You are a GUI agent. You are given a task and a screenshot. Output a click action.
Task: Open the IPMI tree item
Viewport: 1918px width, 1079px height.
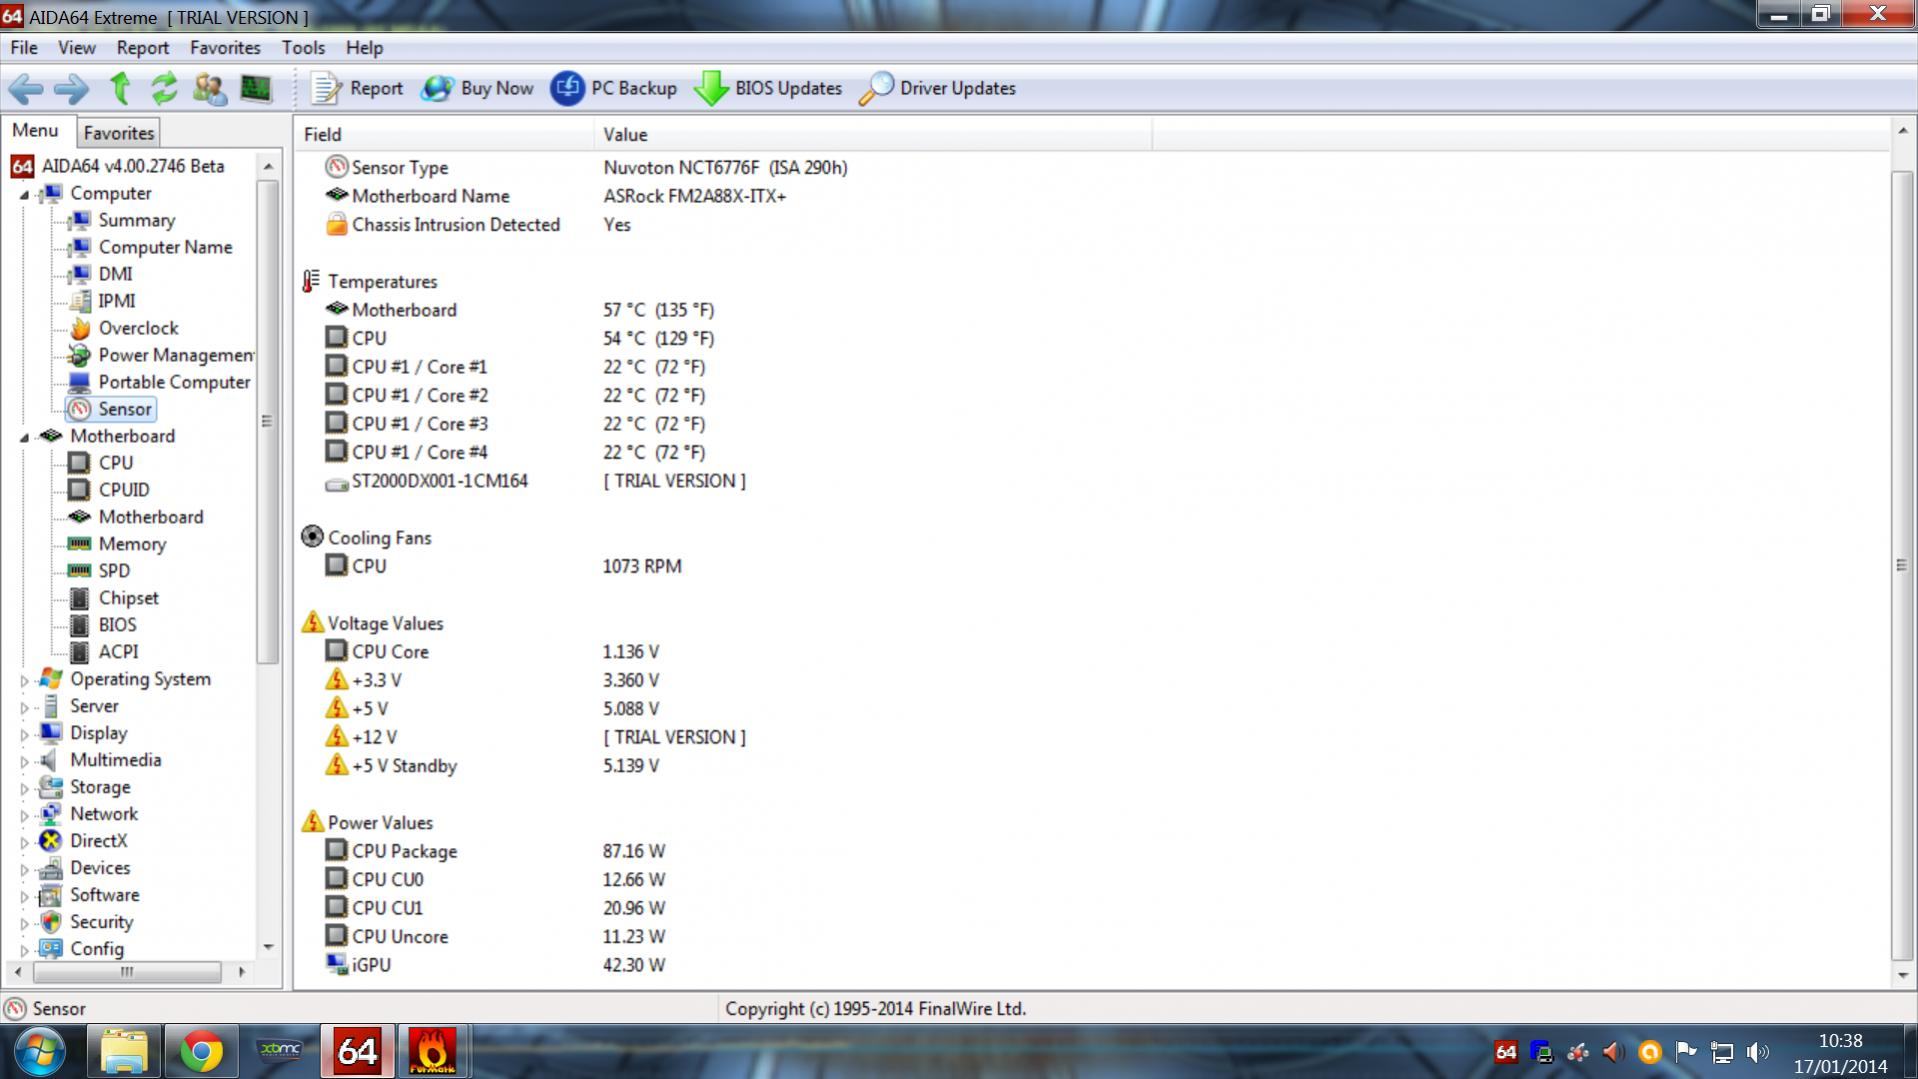click(x=116, y=301)
